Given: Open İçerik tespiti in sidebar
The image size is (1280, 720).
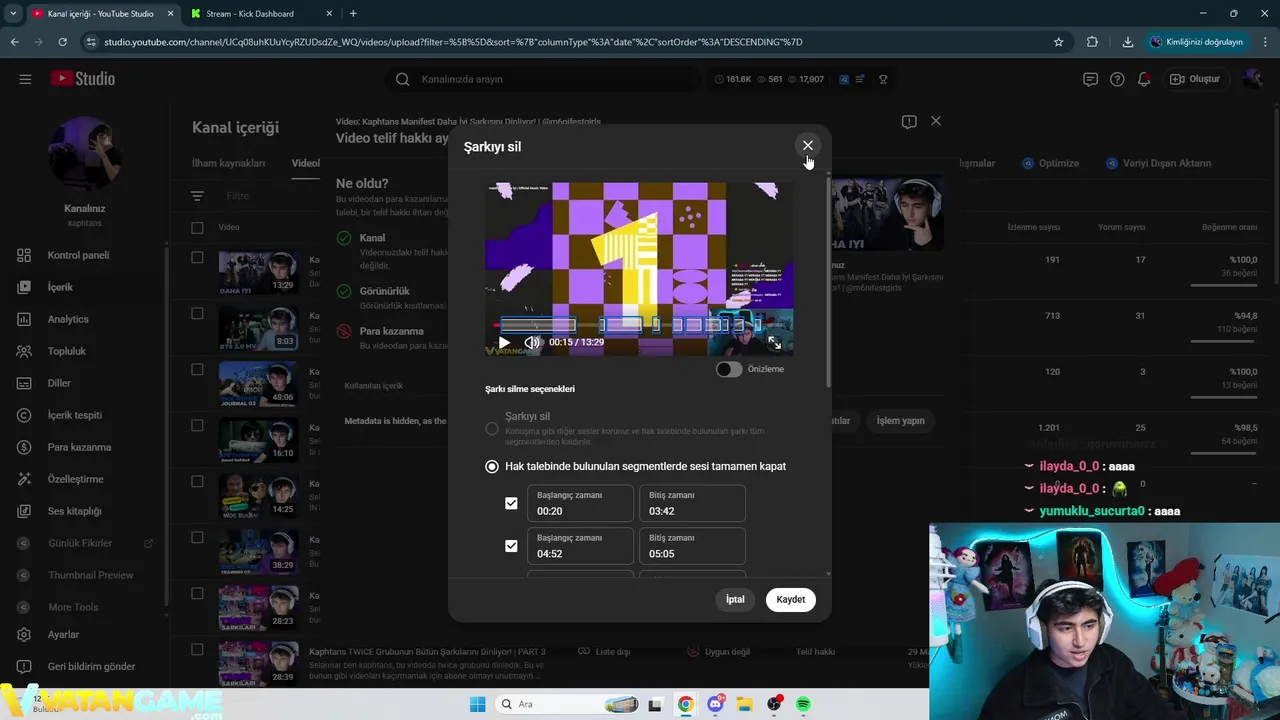Looking at the screenshot, I should click(75, 415).
